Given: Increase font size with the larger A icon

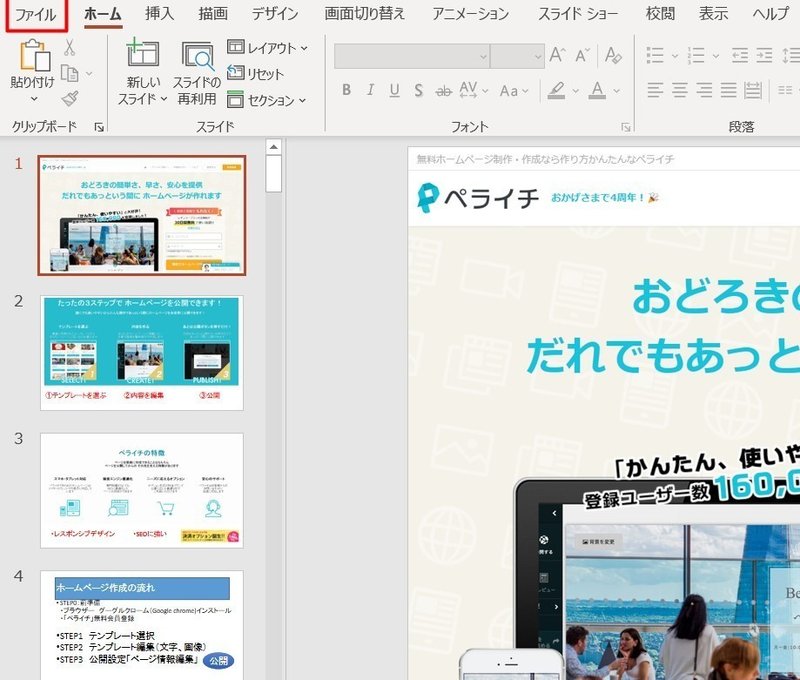Looking at the screenshot, I should pos(557,55).
